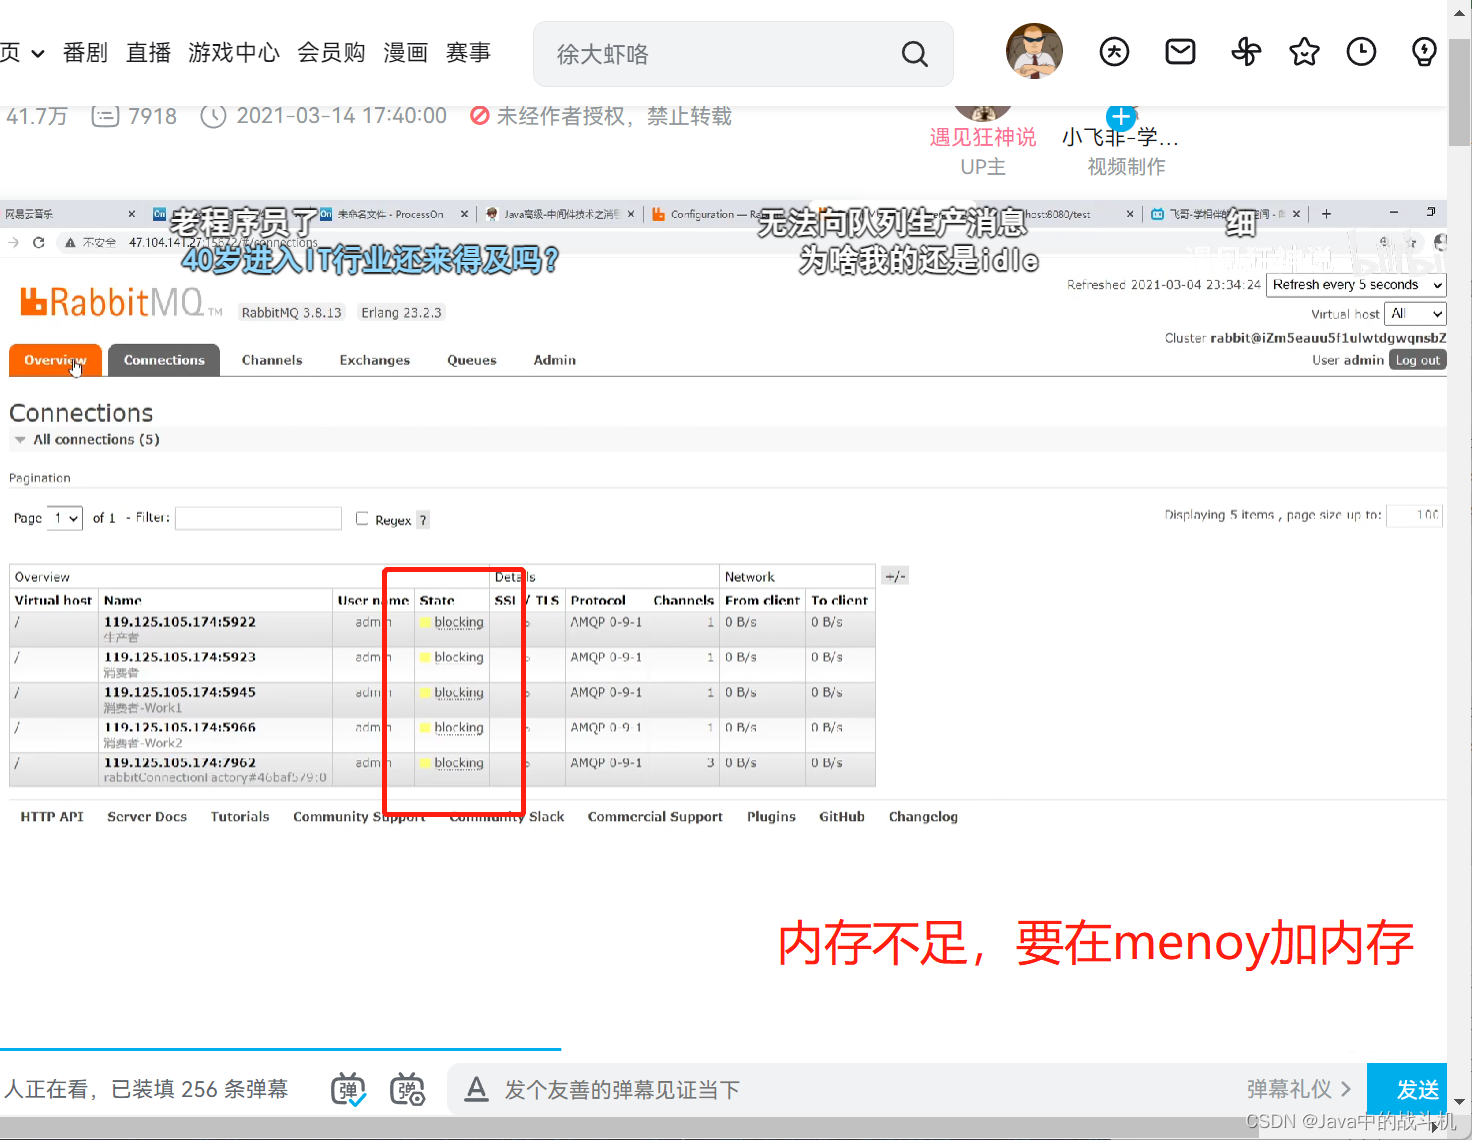Close the ProcessOn browser tab
Viewport: 1472px width, 1140px height.
464,214
